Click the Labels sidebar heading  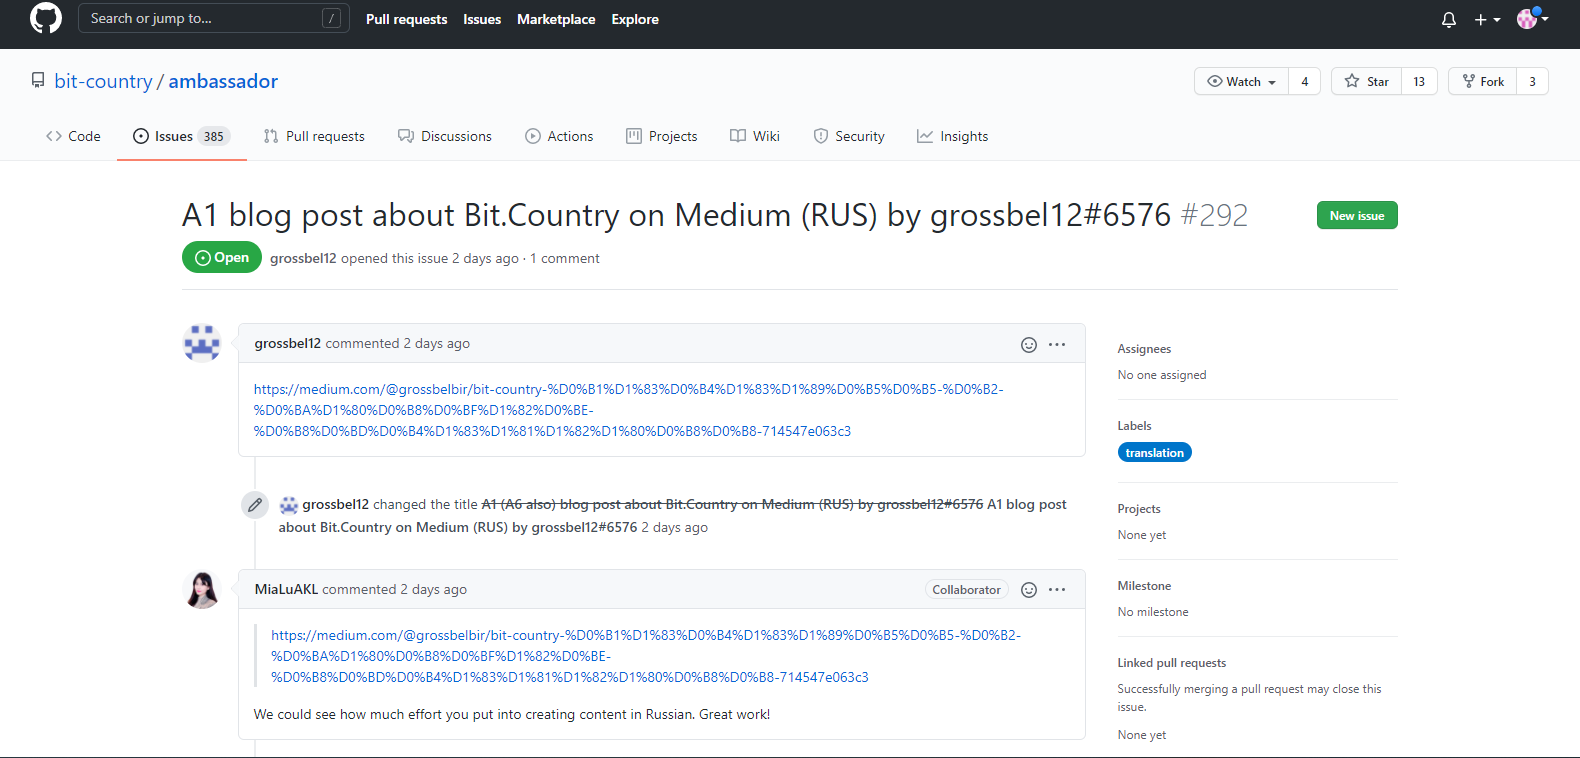1134,426
